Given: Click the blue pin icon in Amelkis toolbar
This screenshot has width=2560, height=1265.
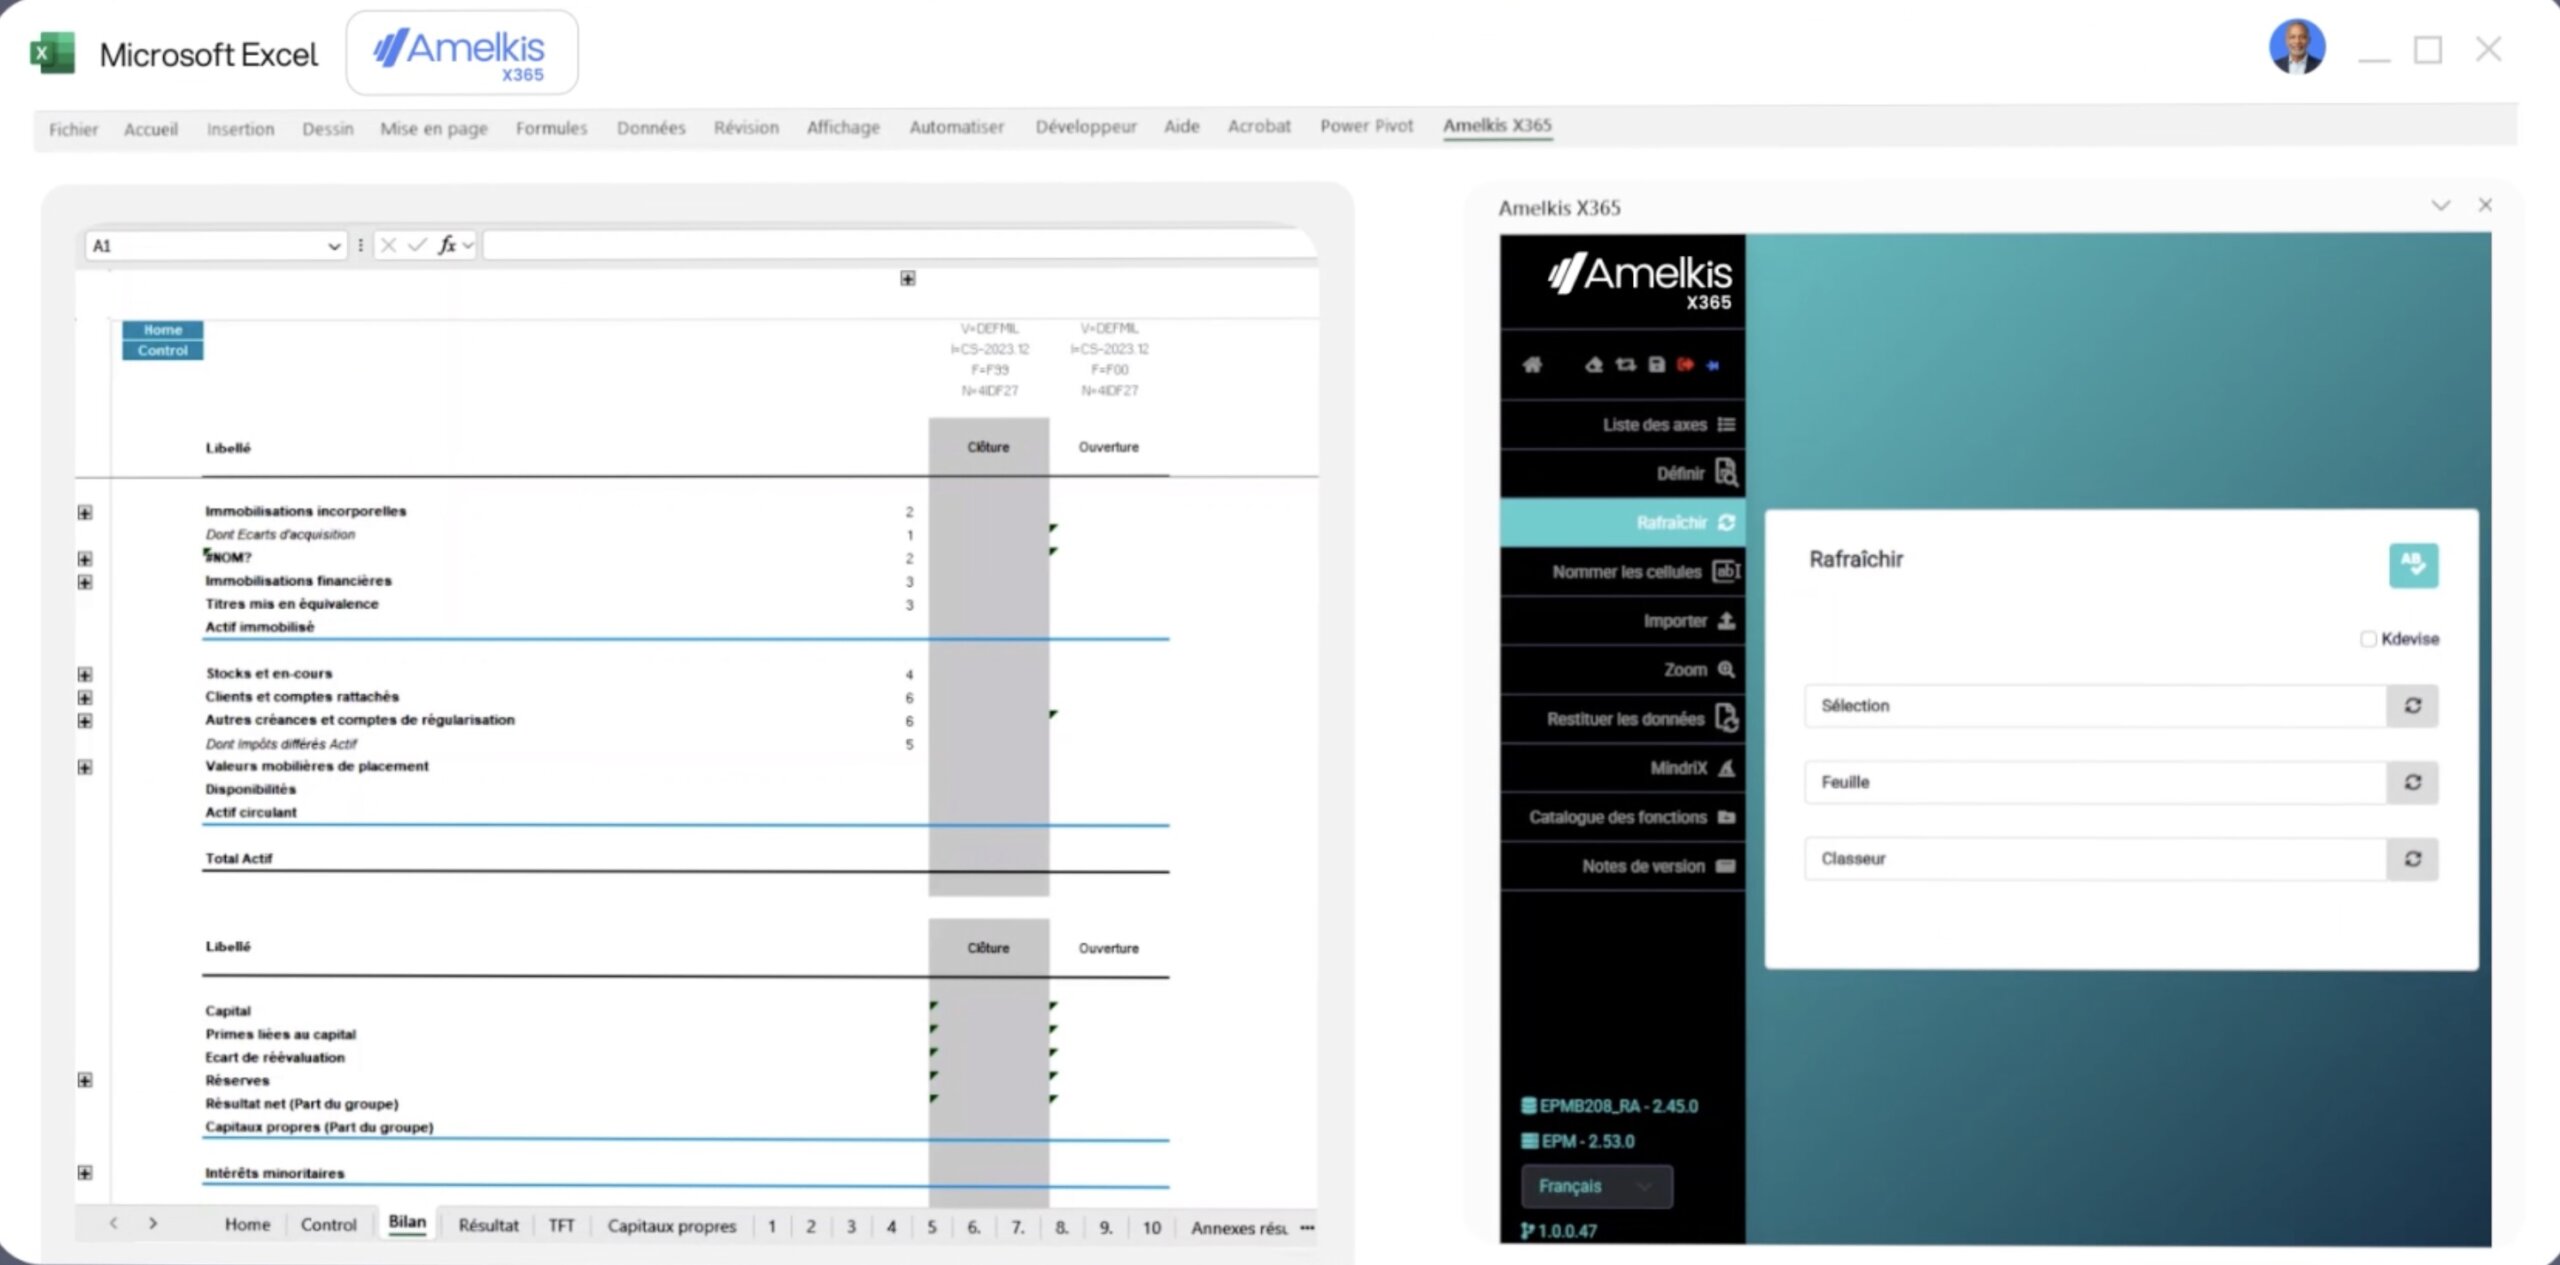Looking at the screenshot, I should pyautogui.click(x=1713, y=365).
